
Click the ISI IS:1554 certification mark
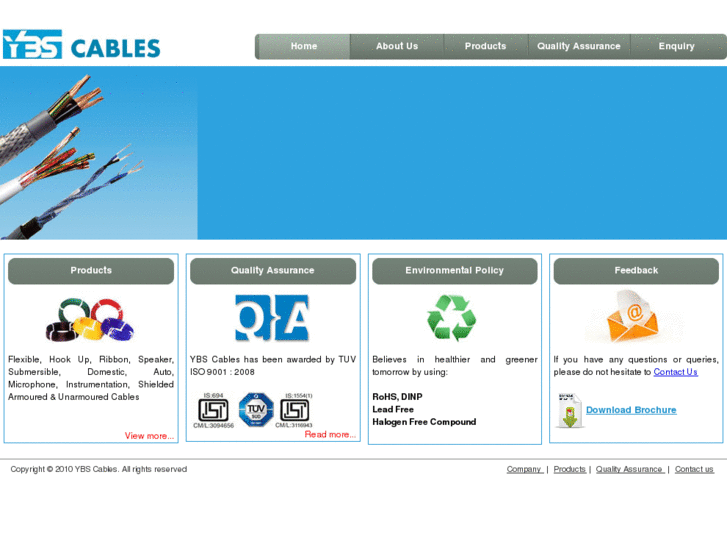point(294,410)
